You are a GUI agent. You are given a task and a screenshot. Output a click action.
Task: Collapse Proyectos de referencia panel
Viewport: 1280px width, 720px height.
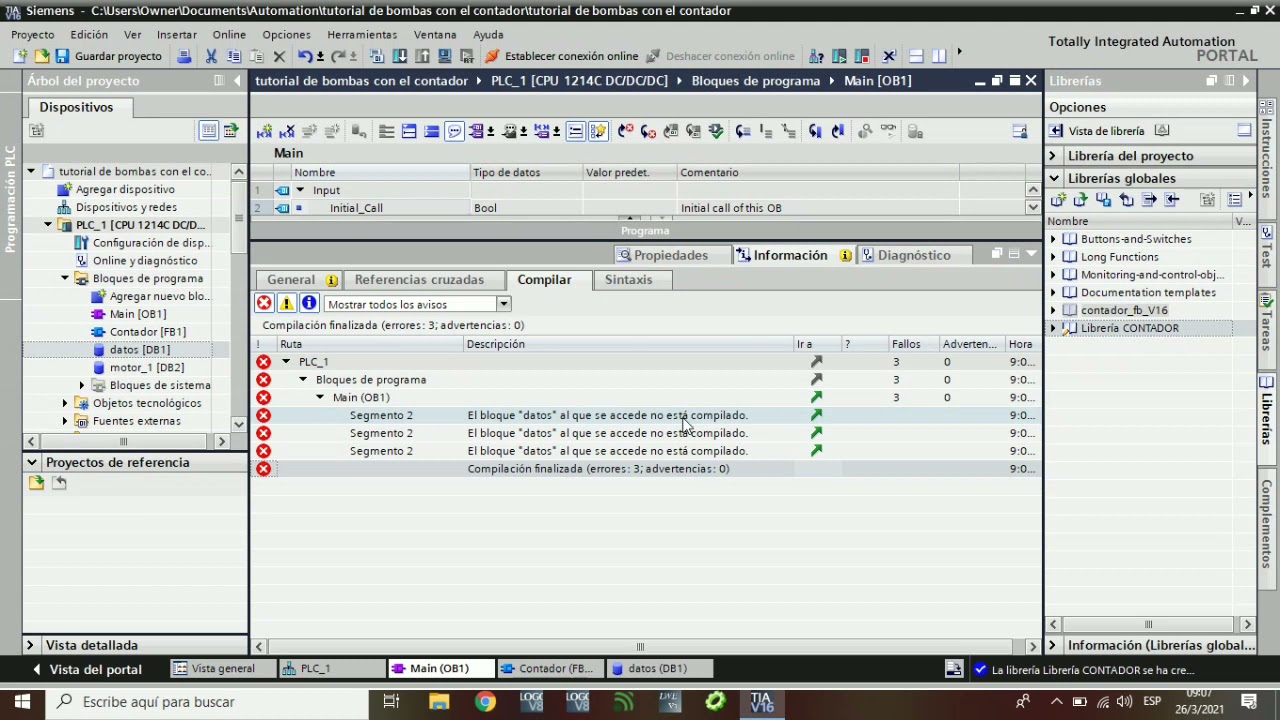point(32,463)
